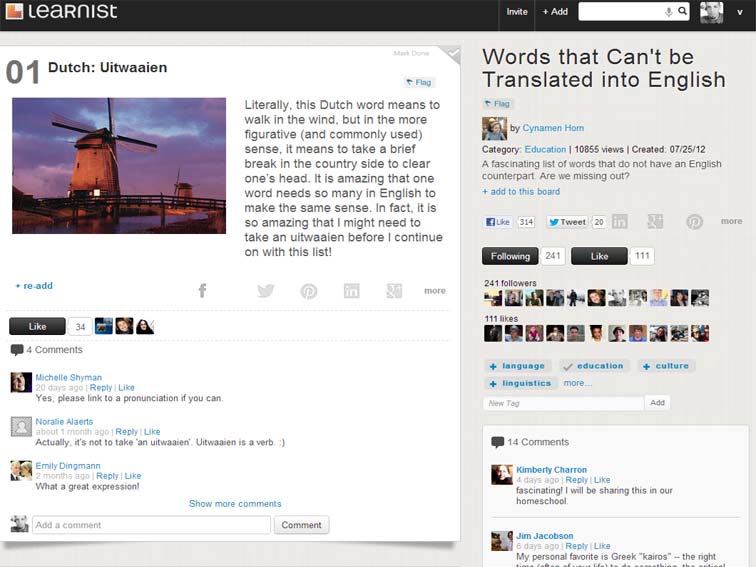This screenshot has width=756, height=567.
Task: Reply to Kimberly Charron's comment
Action: [576, 480]
